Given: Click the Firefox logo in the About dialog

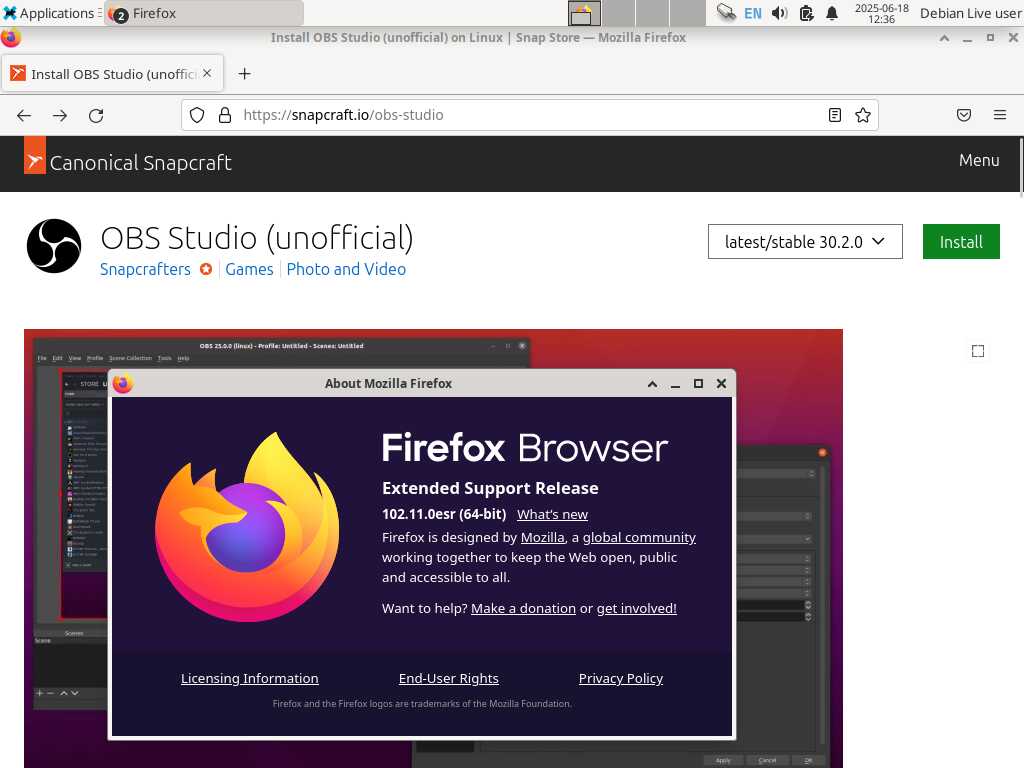Looking at the screenshot, I should pos(247,526).
